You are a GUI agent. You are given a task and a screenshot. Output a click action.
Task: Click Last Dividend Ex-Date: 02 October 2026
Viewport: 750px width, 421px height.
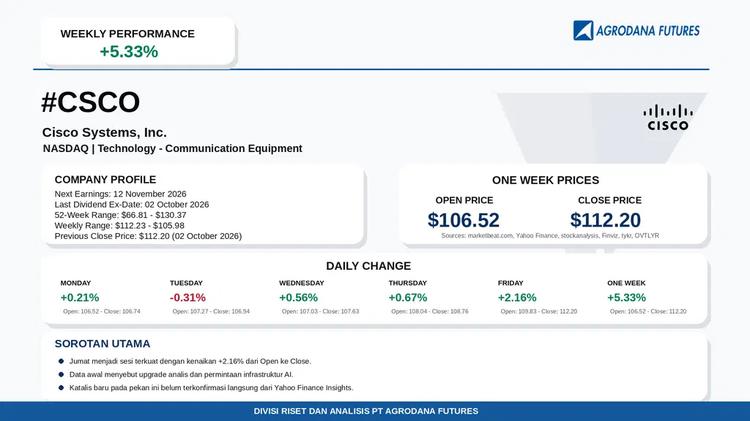pos(132,204)
